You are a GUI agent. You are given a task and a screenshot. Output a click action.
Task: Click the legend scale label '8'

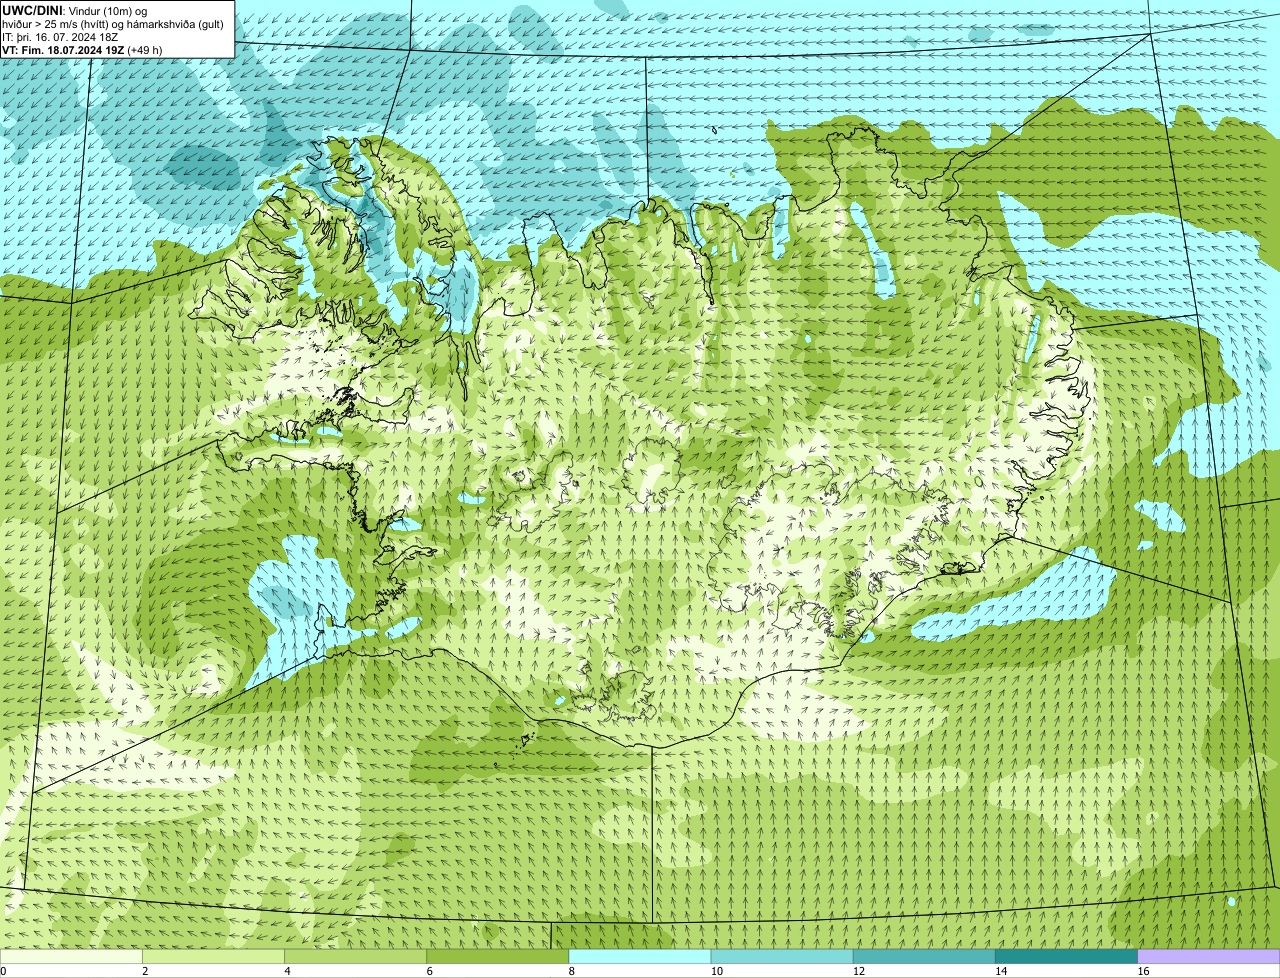tap(571, 971)
